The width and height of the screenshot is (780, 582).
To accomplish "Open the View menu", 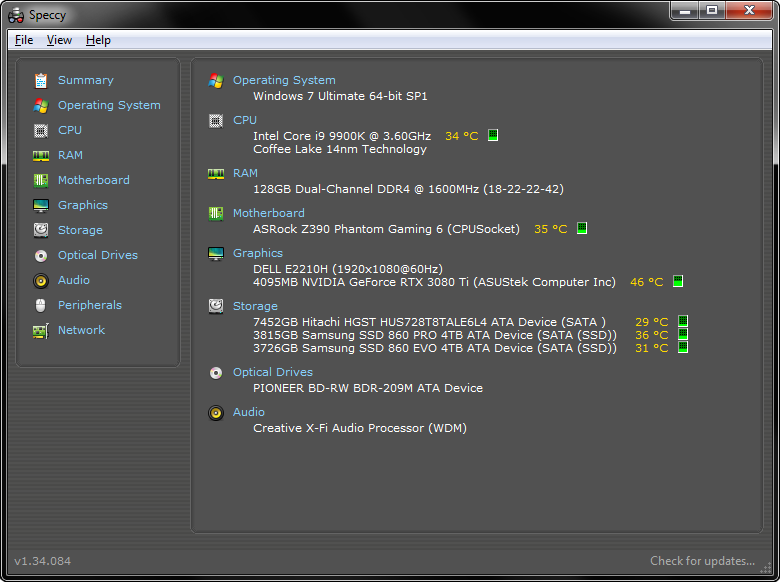I will [x=59, y=40].
